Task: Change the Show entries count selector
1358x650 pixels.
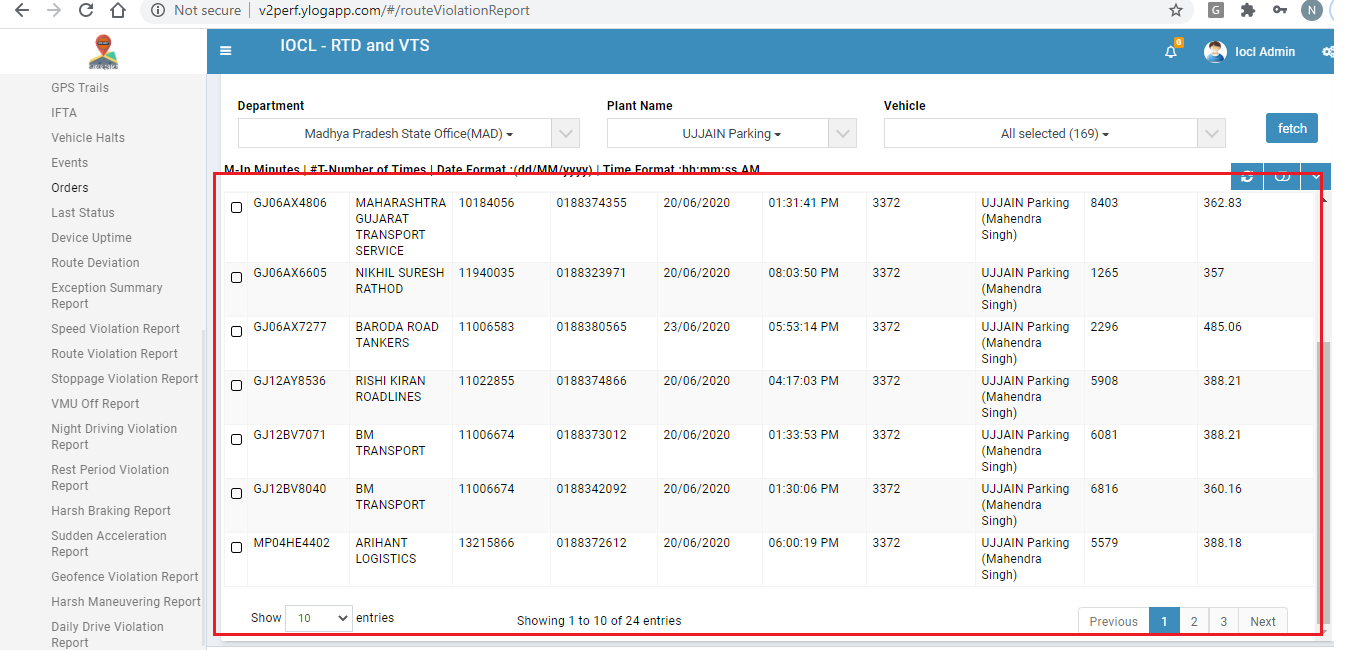Action: (x=319, y=618)
